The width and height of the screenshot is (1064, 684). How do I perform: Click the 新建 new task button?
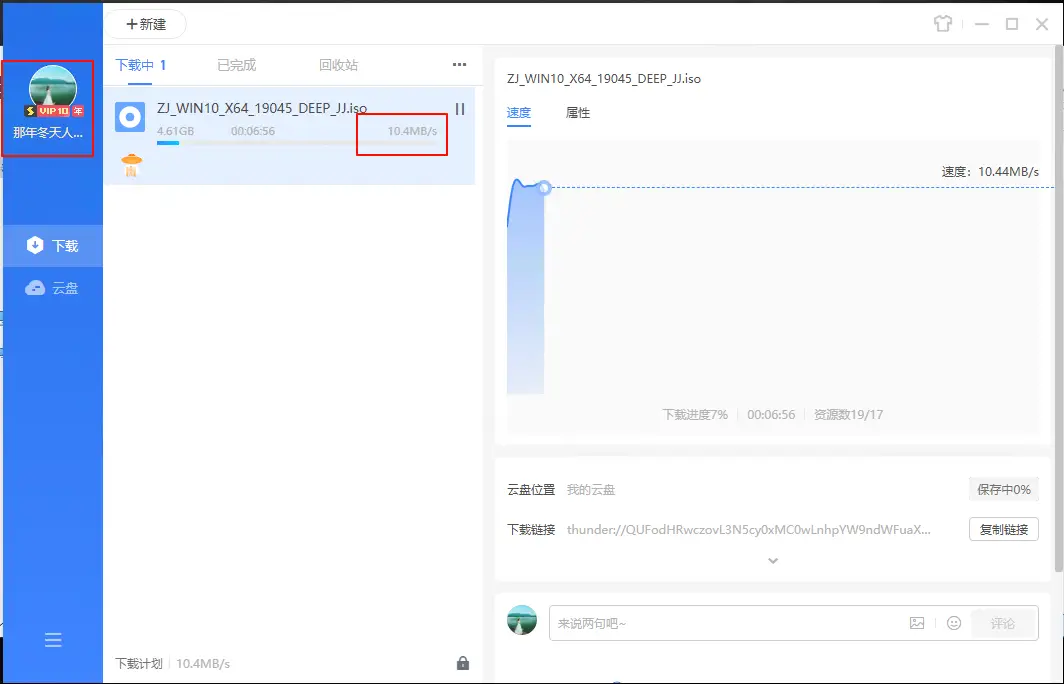click(x=145, y=24)
